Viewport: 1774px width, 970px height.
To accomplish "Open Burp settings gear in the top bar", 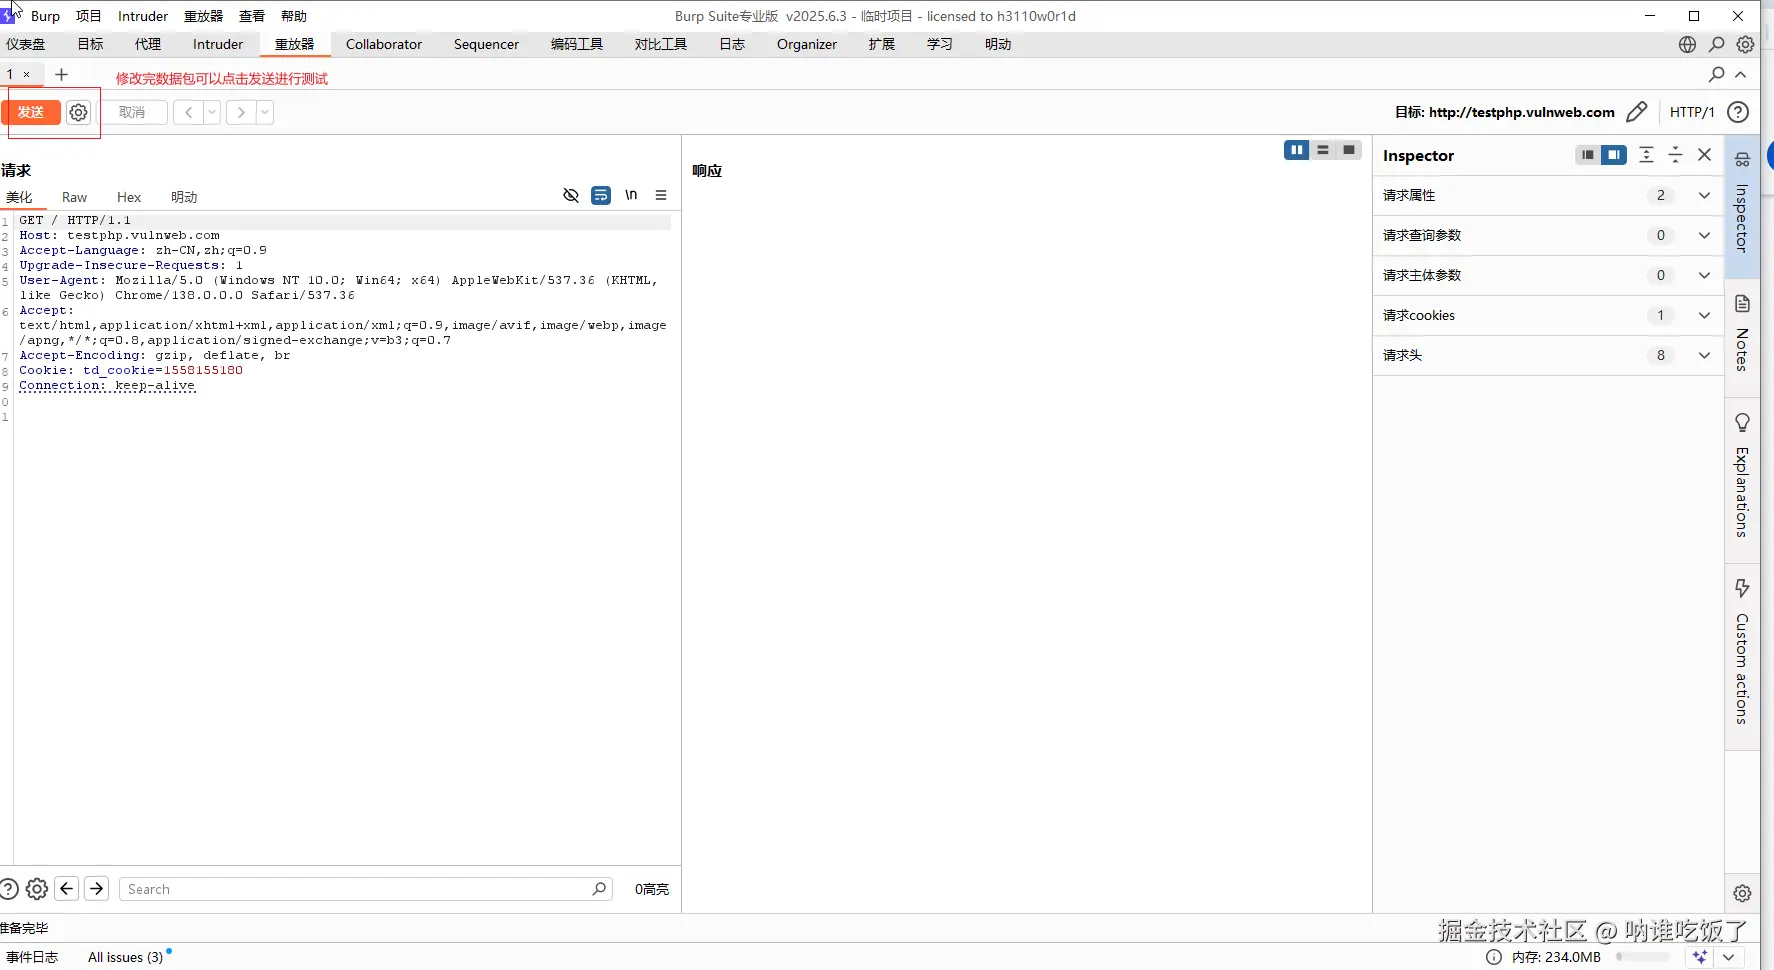I will pos(1745,44).
